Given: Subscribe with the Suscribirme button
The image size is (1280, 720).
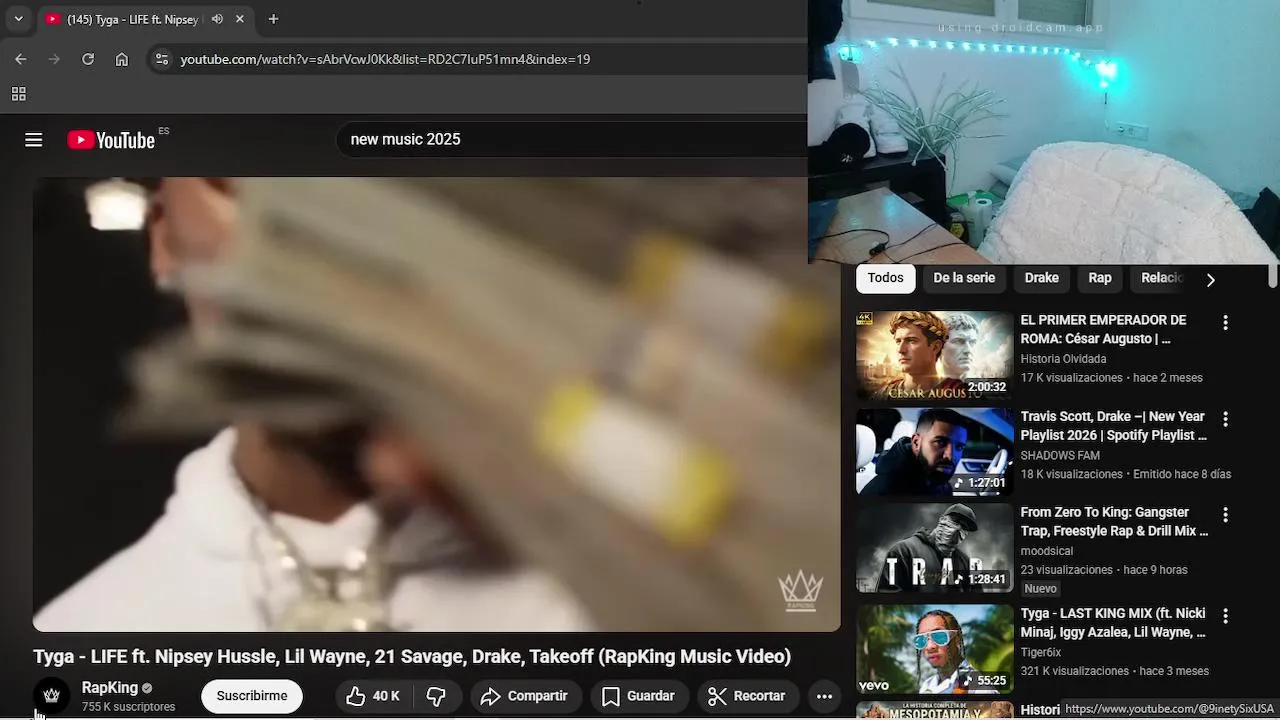Looking at the screenshot, I should click(x=252, y=696).
